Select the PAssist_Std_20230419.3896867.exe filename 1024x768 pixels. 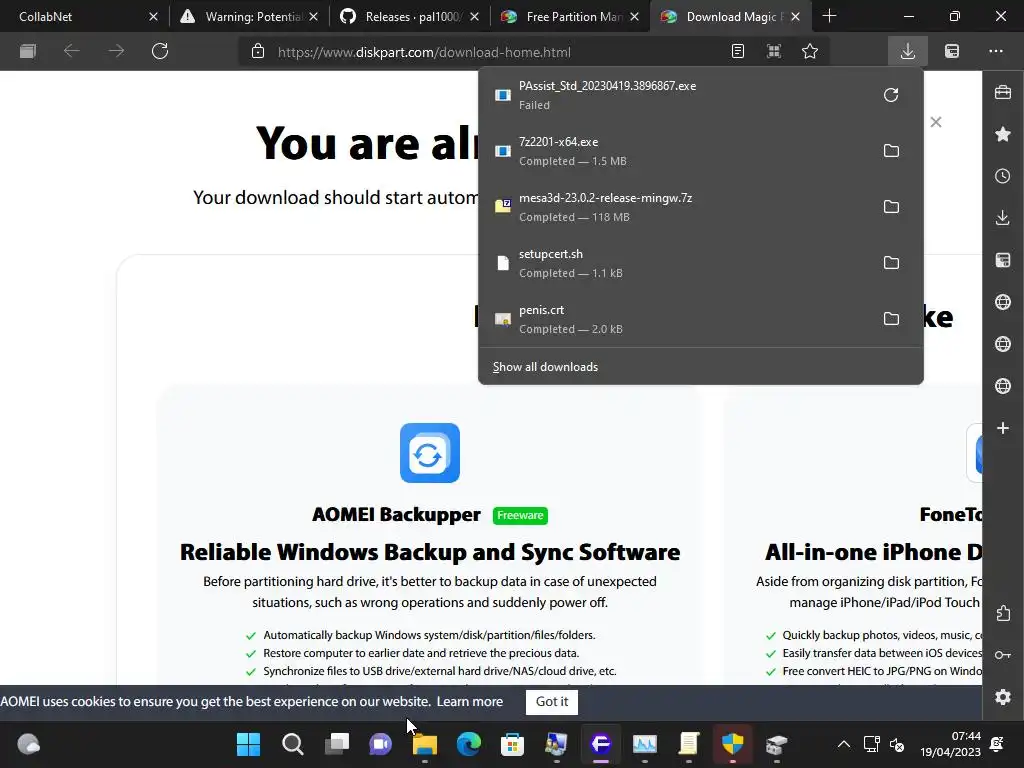point(607,86)
